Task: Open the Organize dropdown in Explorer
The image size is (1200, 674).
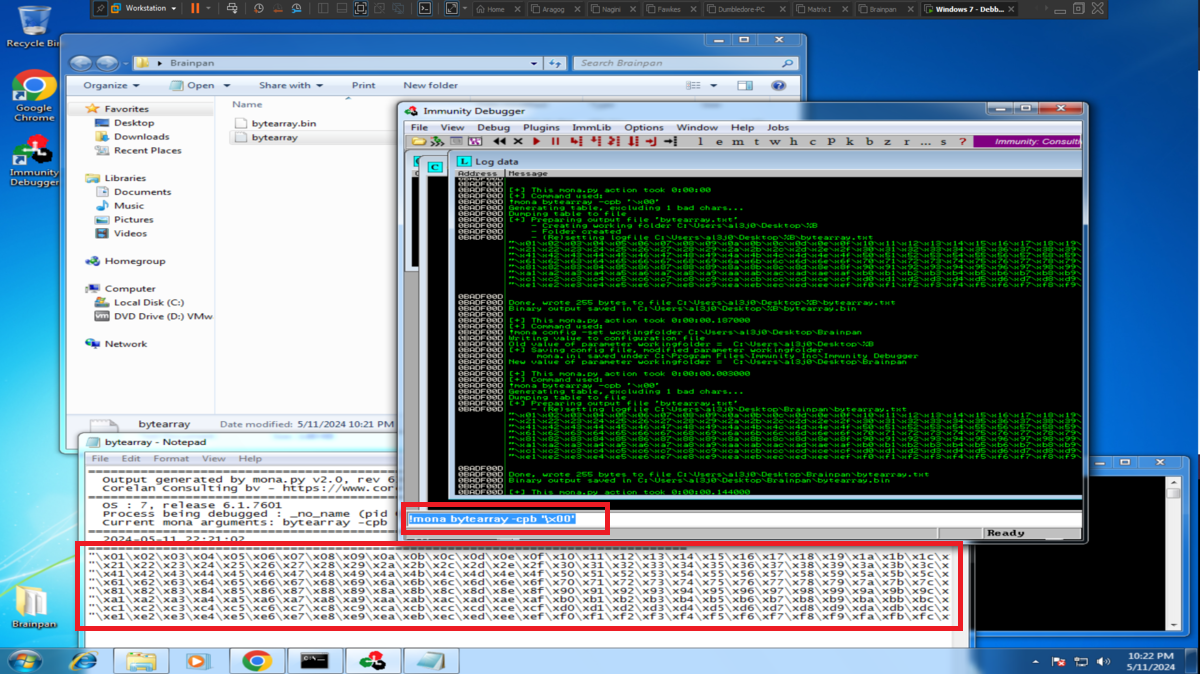Action: [109, 86]
